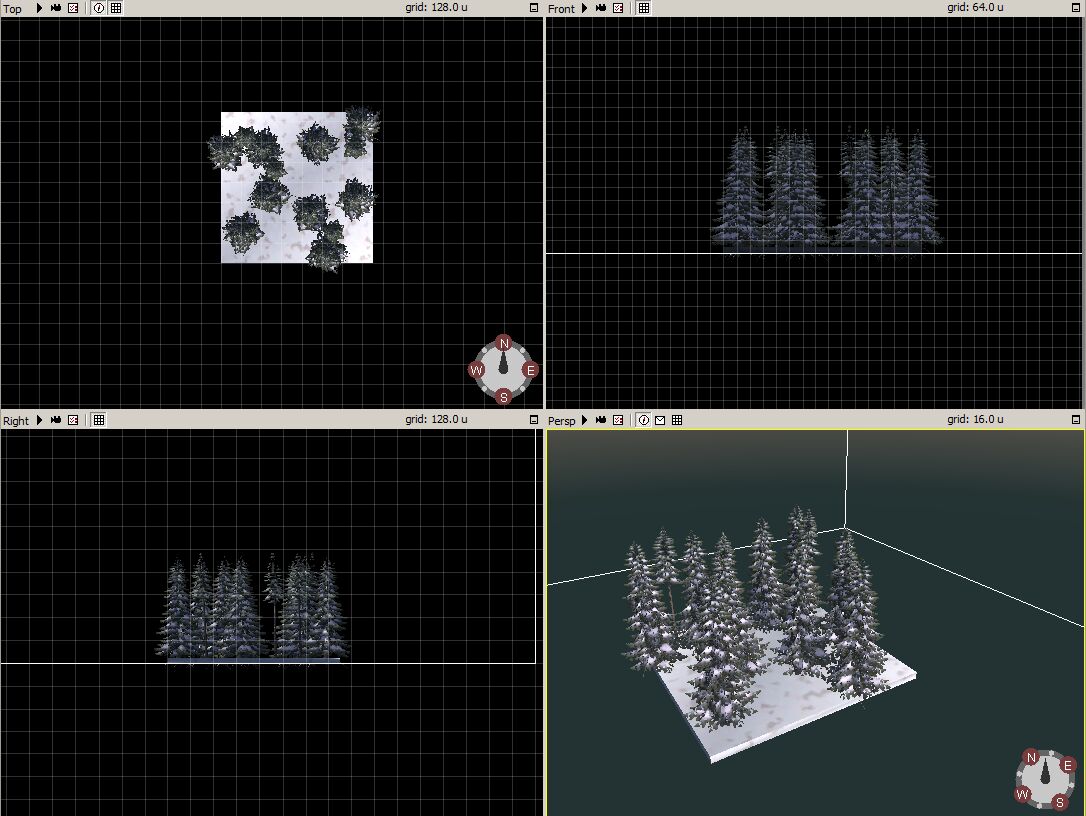
Task: Click the compass gizmo in Top viewport
Action: 504,370
